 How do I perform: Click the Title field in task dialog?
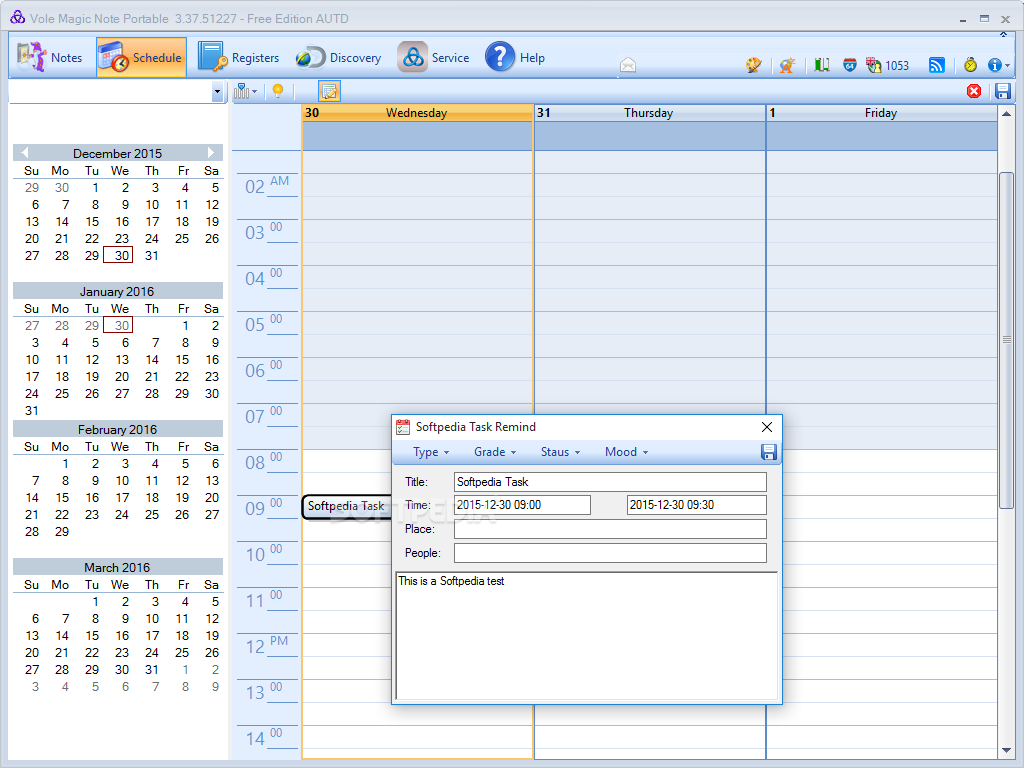(x=610, y=482)
